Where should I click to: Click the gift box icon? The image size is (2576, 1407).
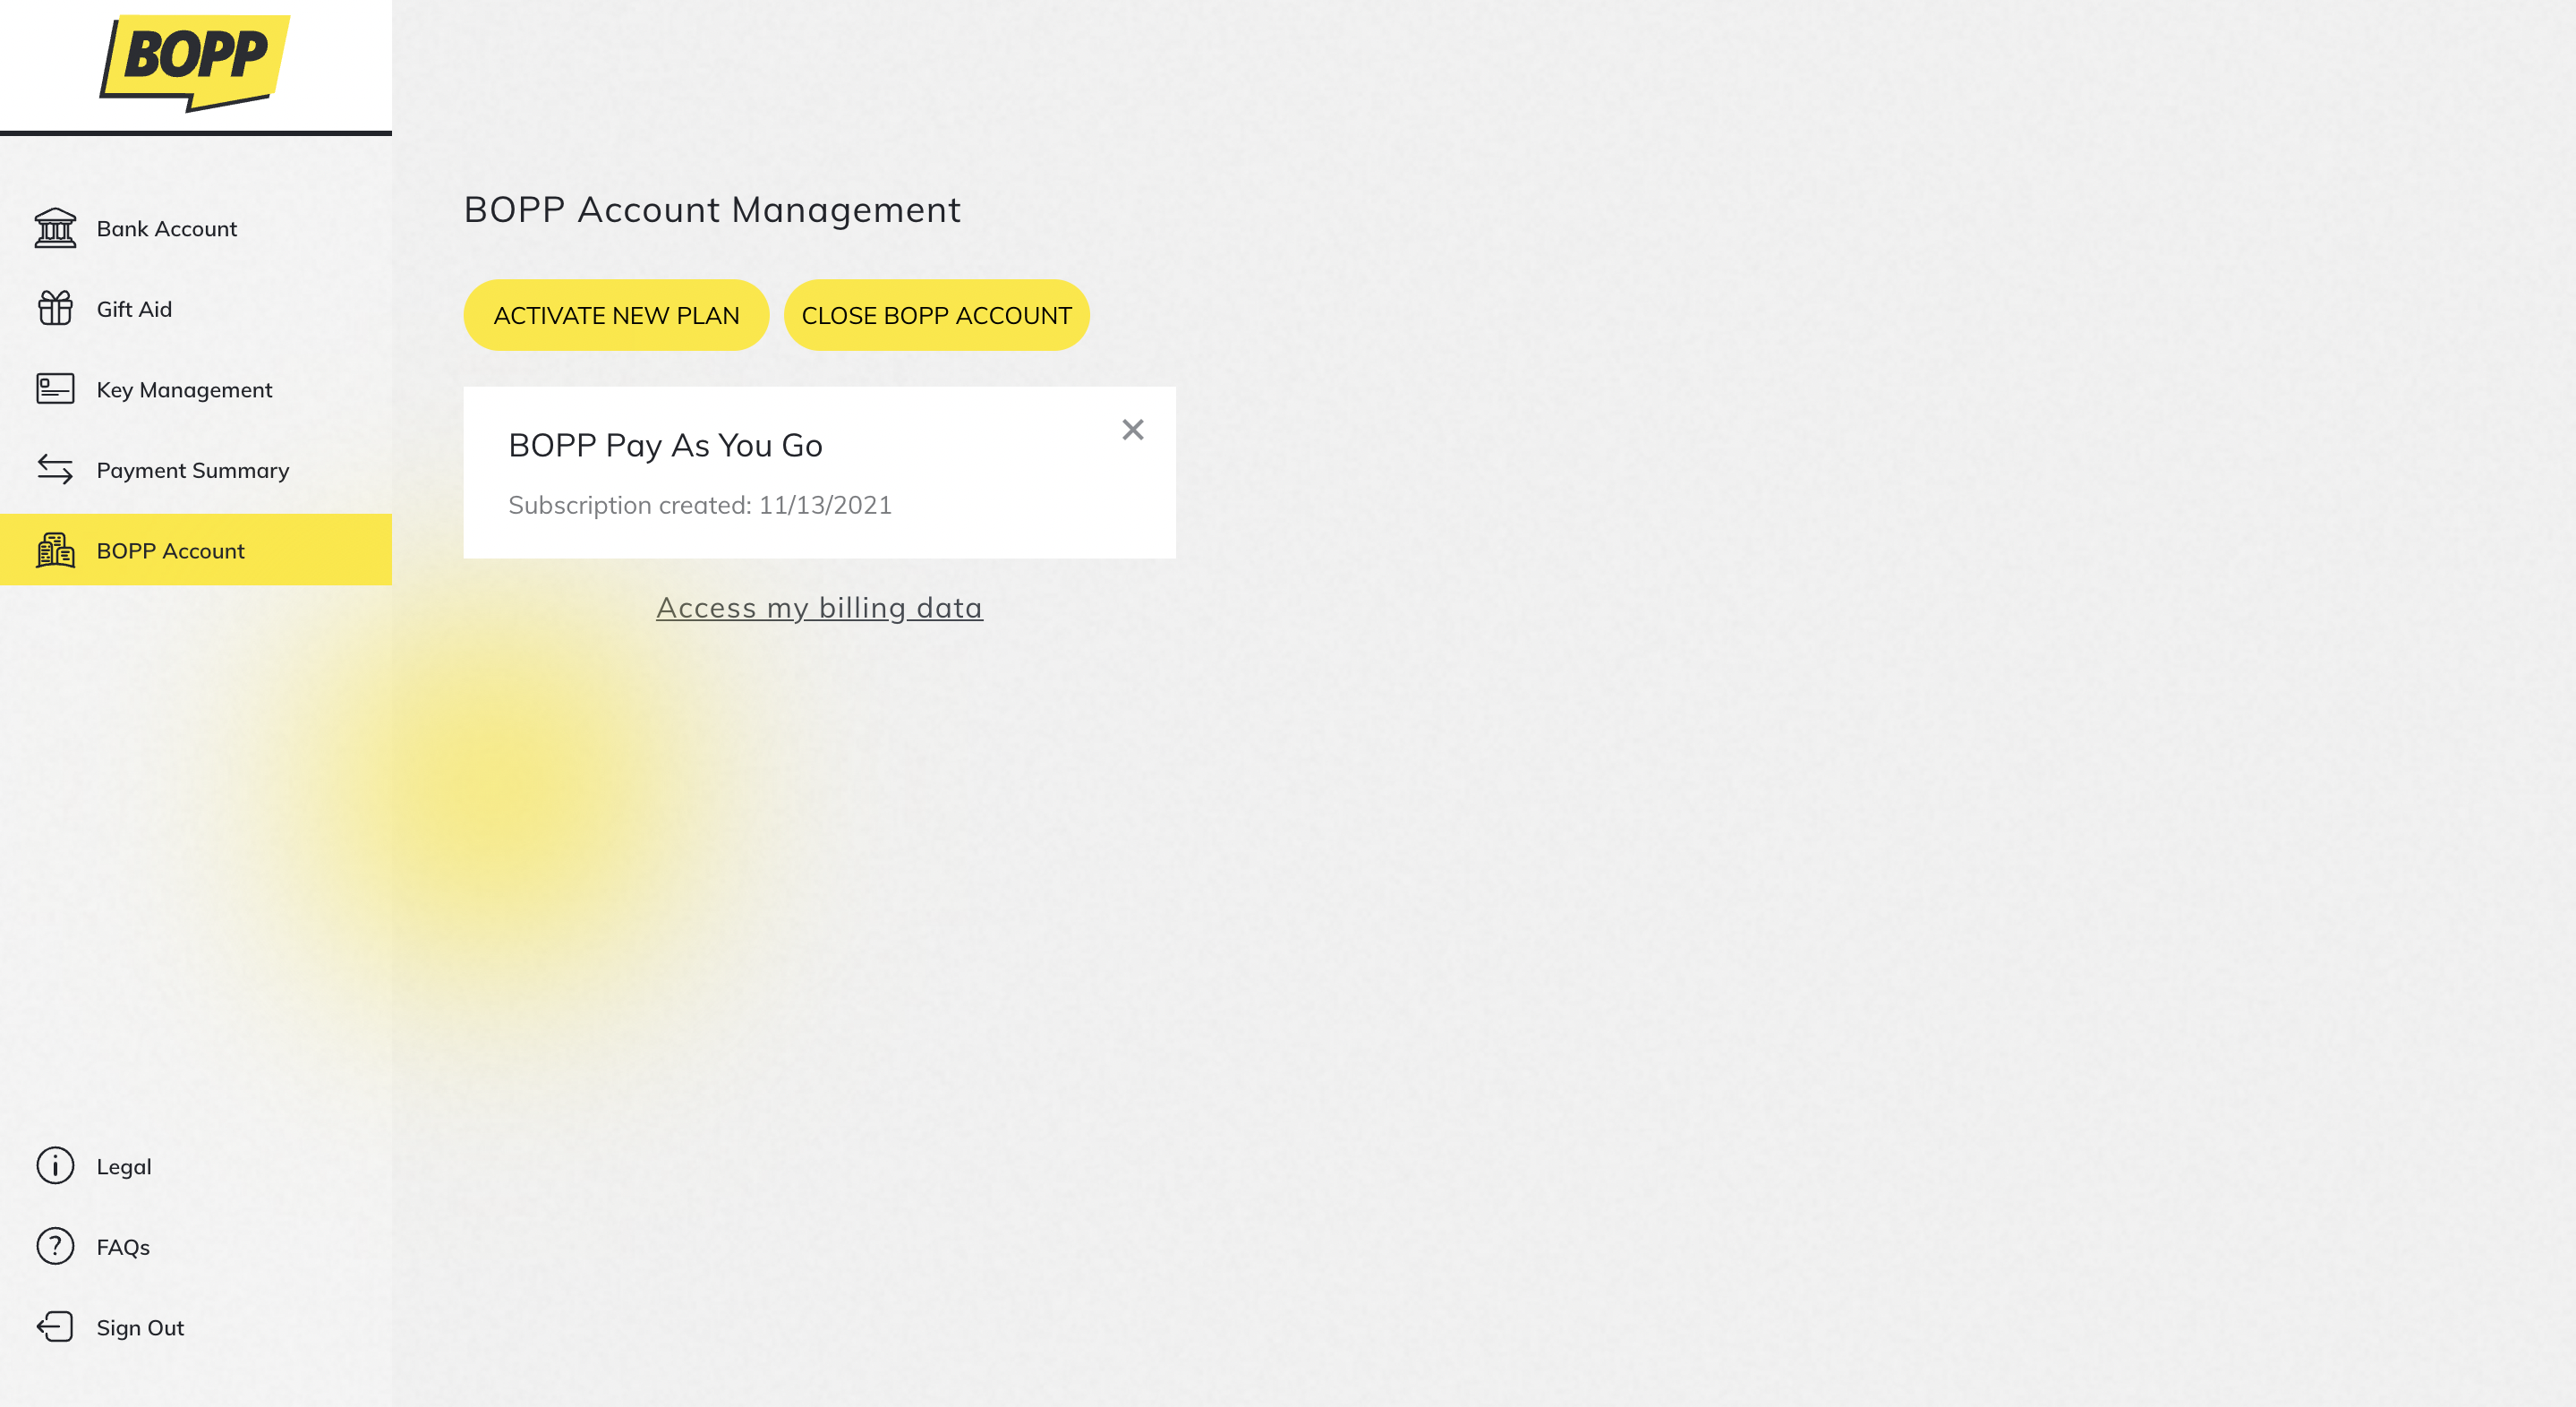(x=55, y=308)
